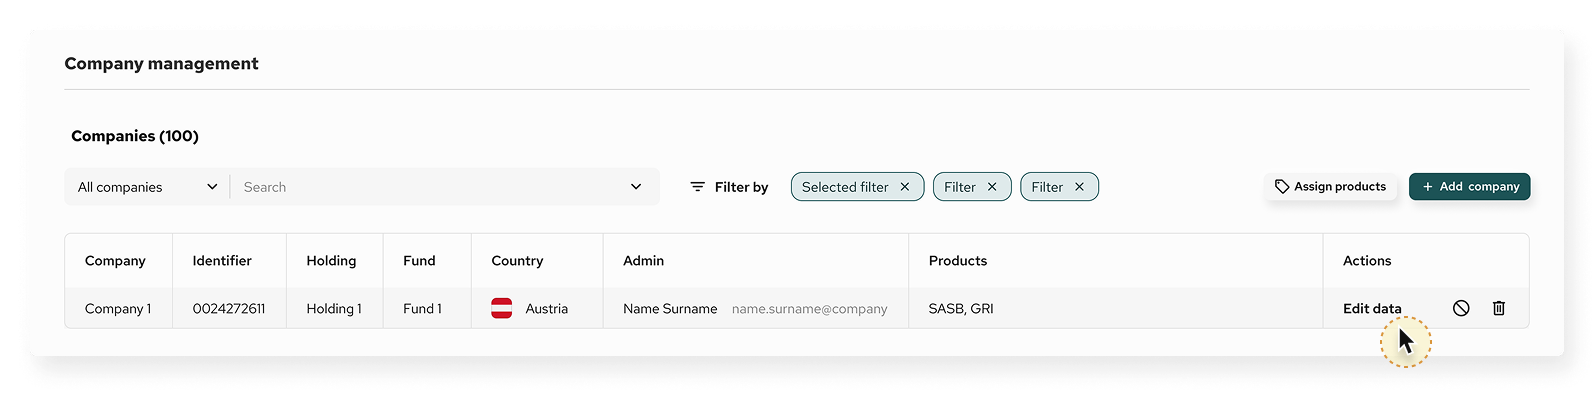Click the filter lines icon beside Filter by
Screen dimensions: 1596x394
click(697, 187)
